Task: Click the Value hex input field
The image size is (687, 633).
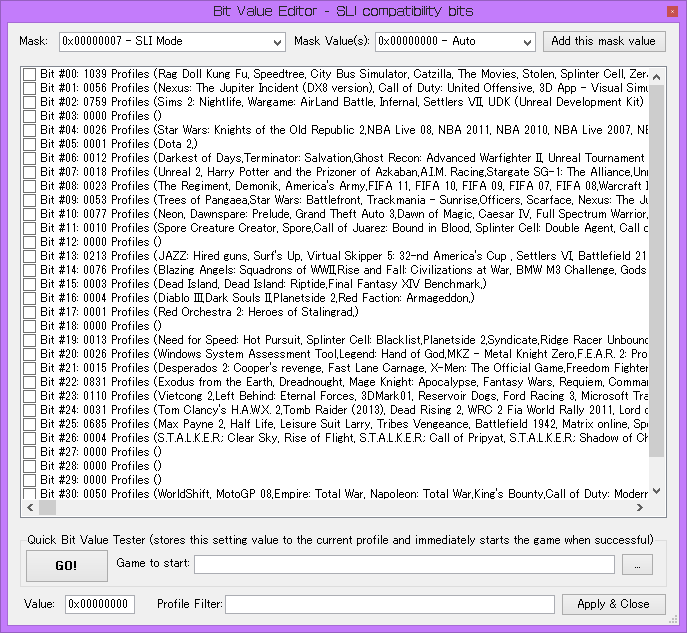Action: [99, 604]
